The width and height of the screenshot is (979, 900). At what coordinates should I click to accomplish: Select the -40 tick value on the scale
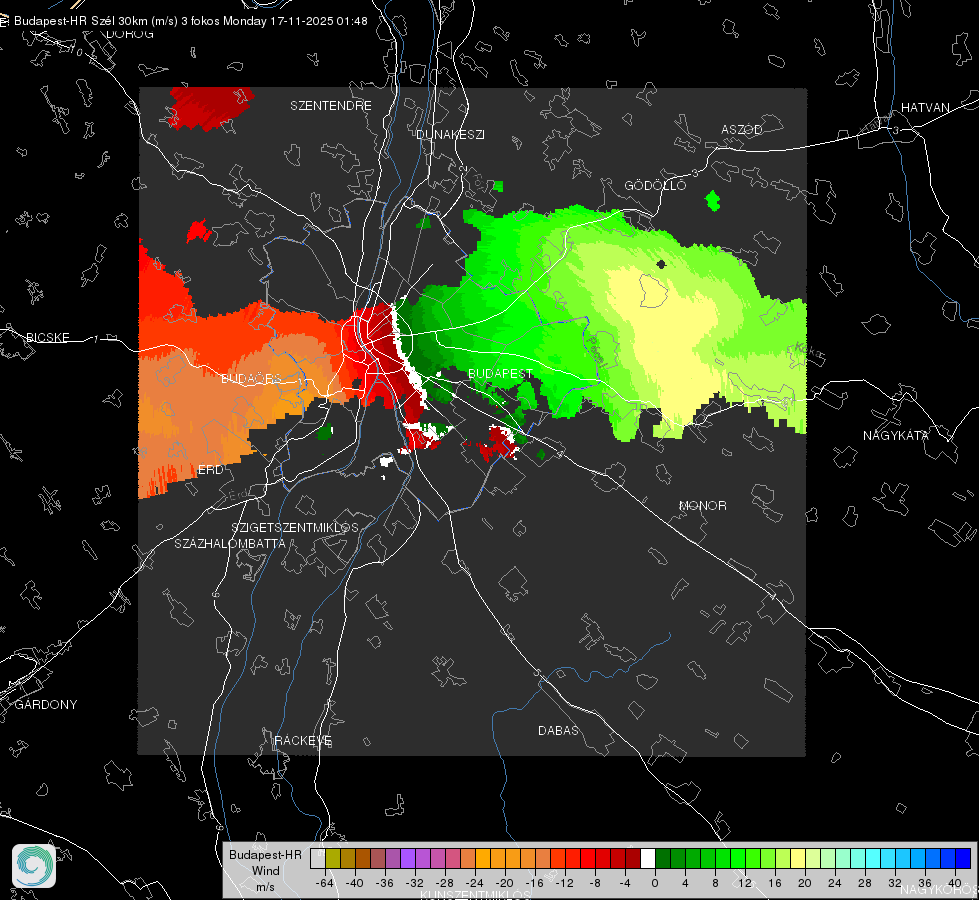click(x=355, y=883)
